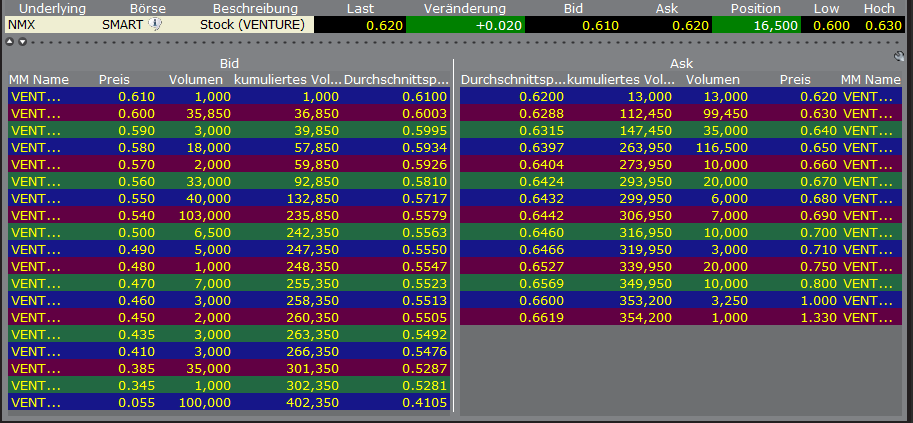Click ask volume 3,250 at 1.000

[x=731, y=301]
